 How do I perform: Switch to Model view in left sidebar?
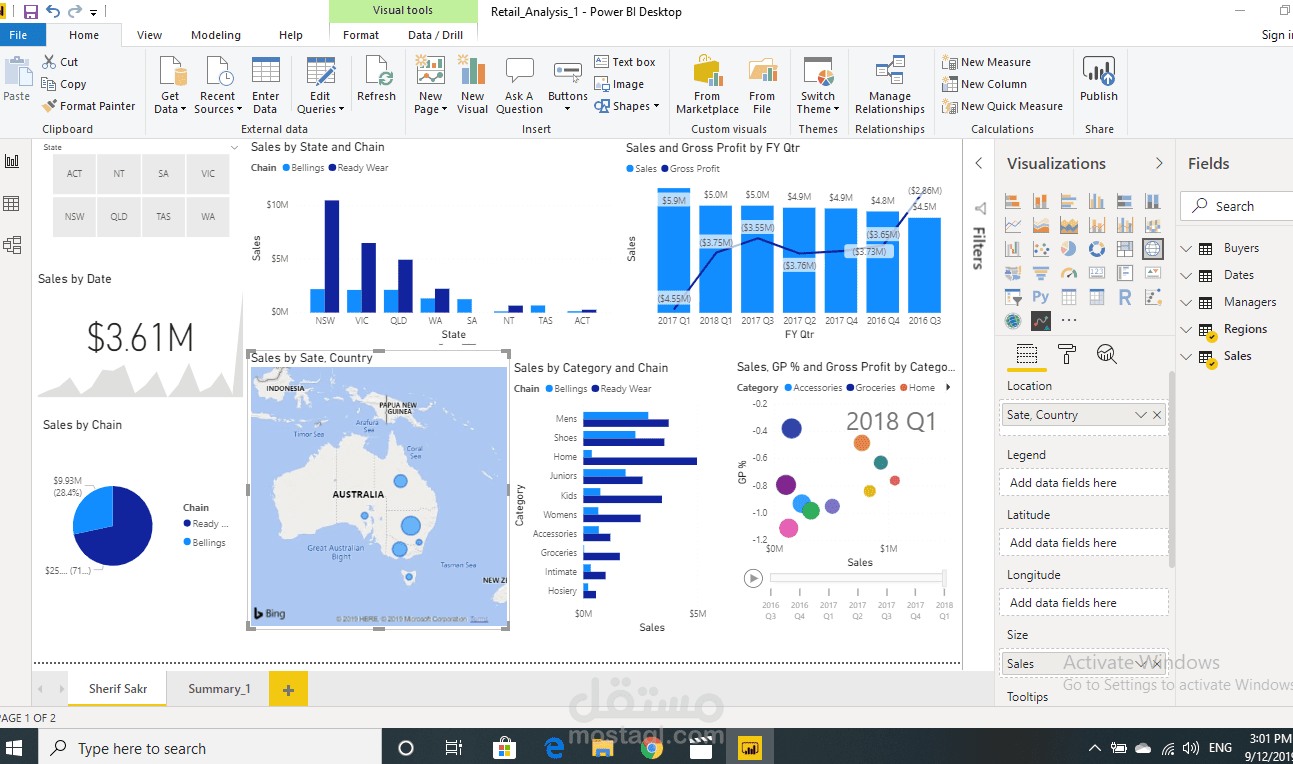click(12, 244)
